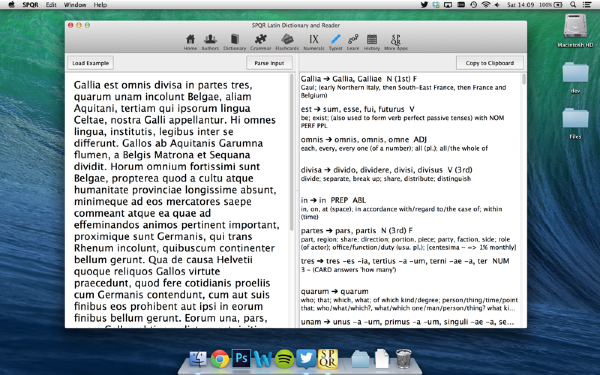Open the Trash in the Dock
Image resolution: width=600 pixels, height=375 pixels.
point(403,359)
